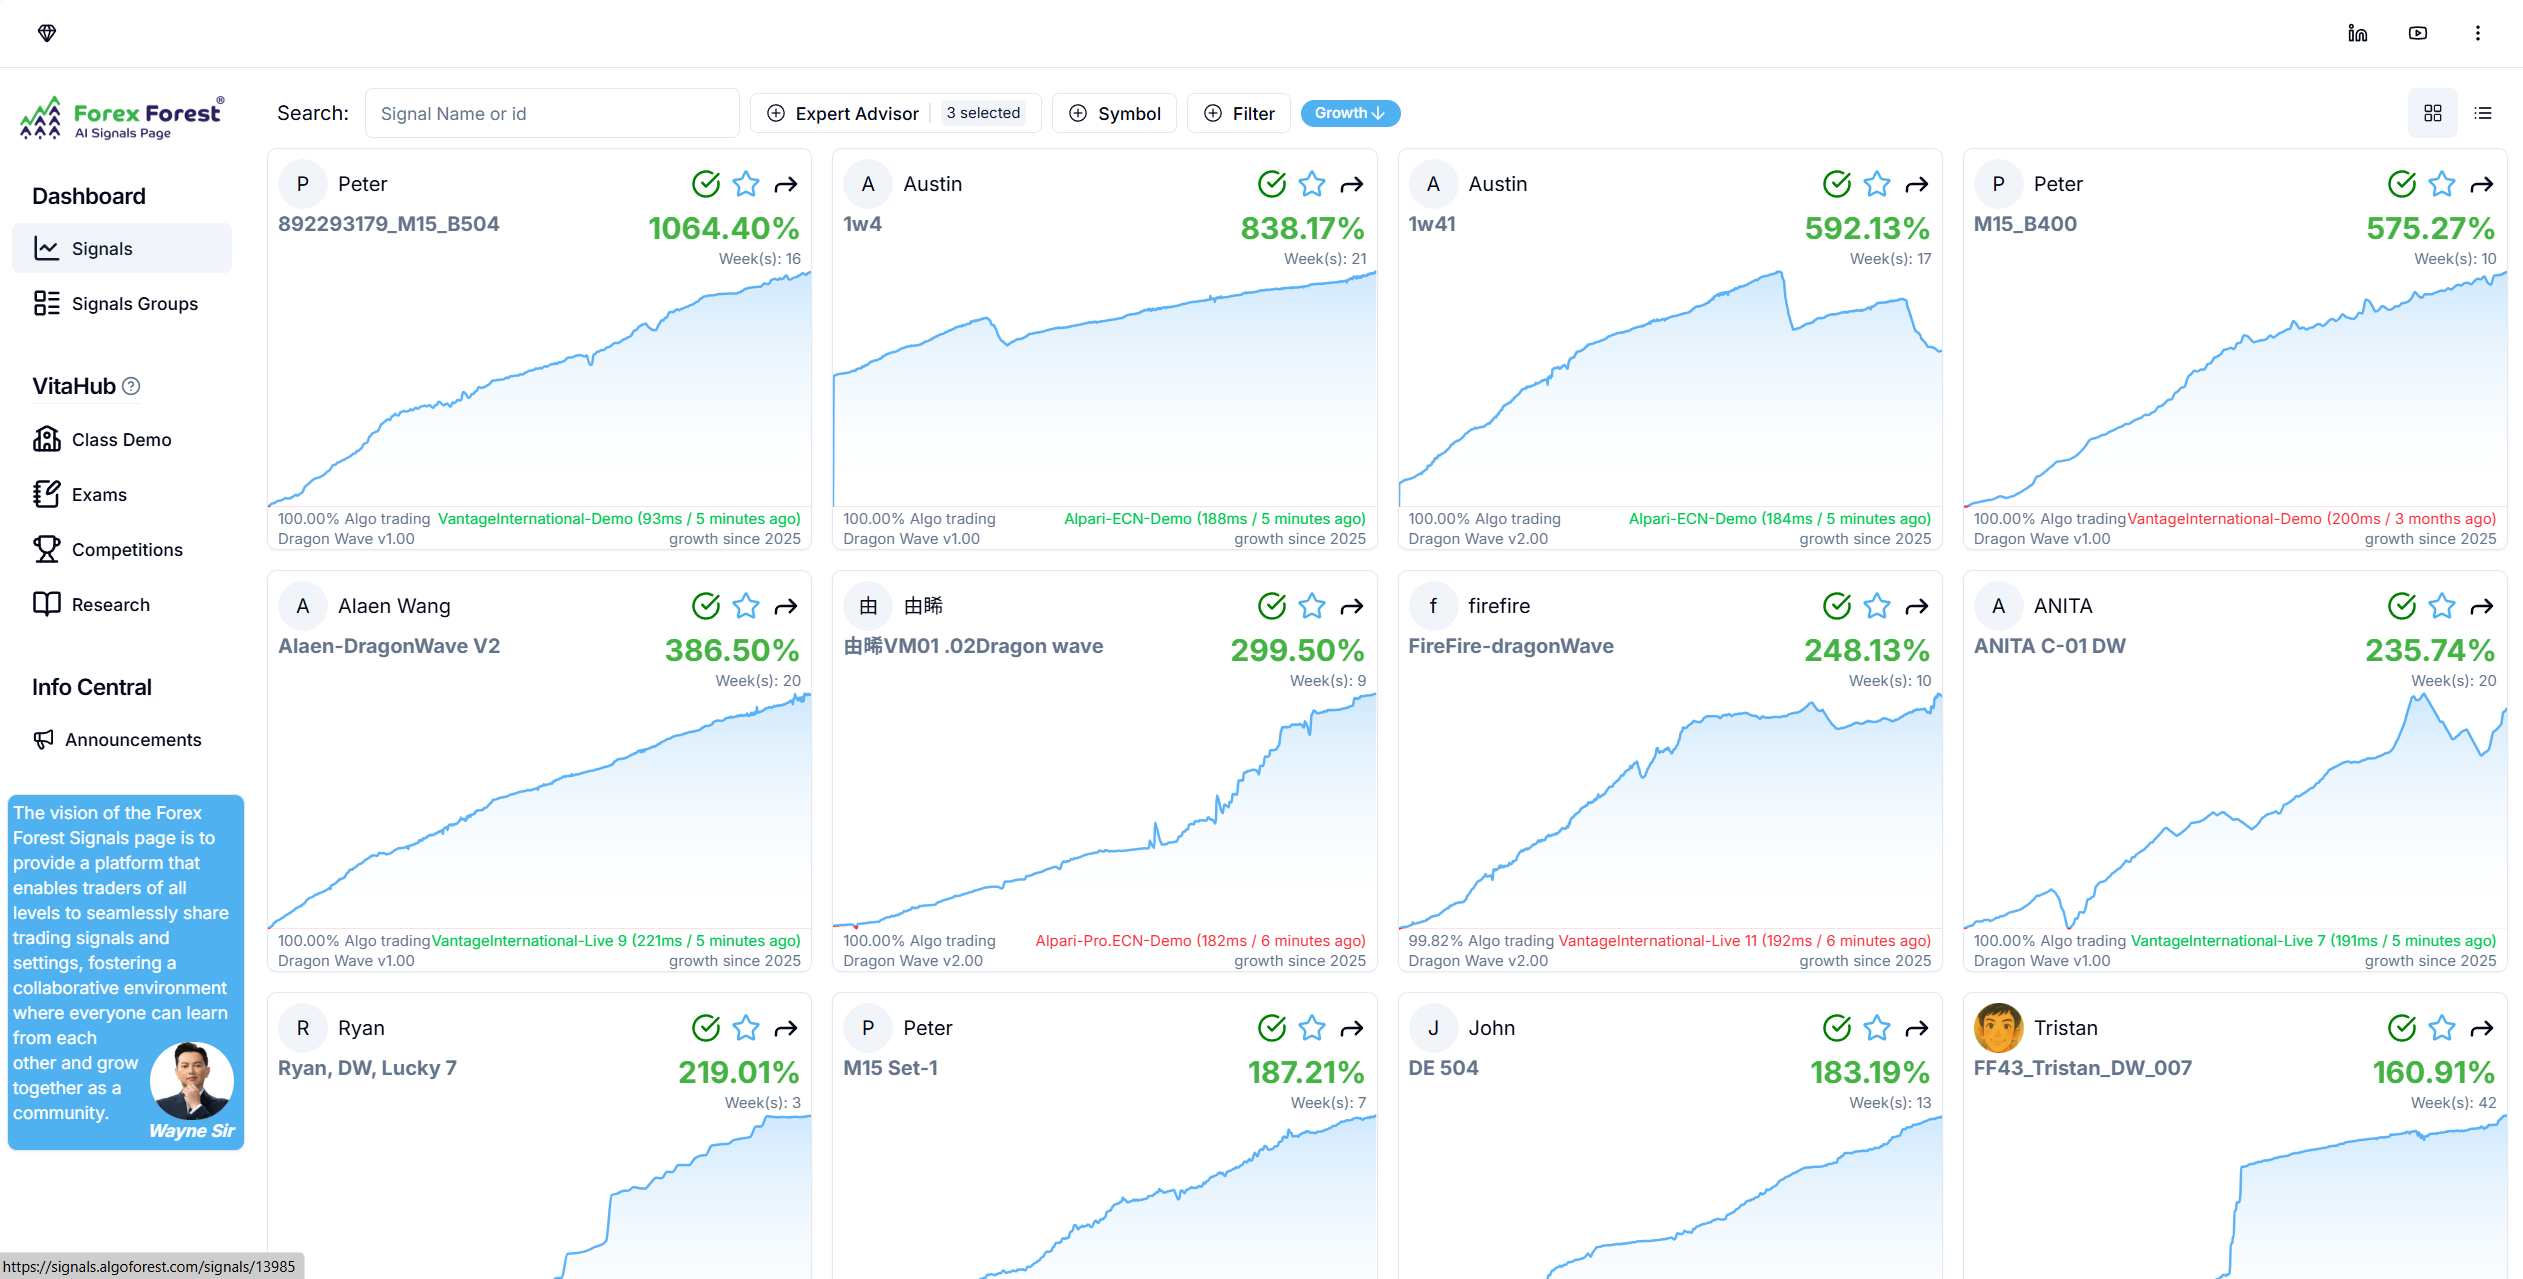Star the VM01 .02Dragon wave signal
This screenshot has width=2523, height=1279.
click(x=1312, y=606)
